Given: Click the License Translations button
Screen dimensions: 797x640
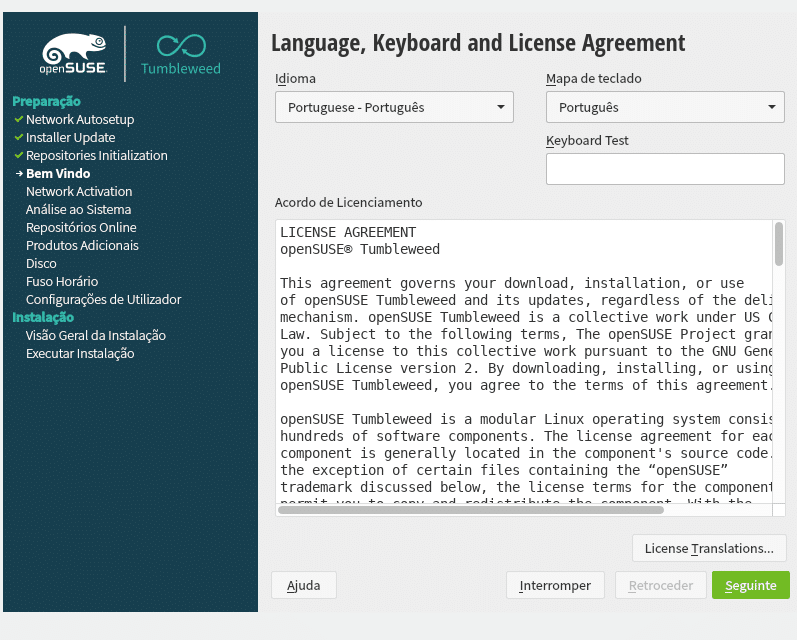Looking at the screenshot, I should tap(709, 548).
